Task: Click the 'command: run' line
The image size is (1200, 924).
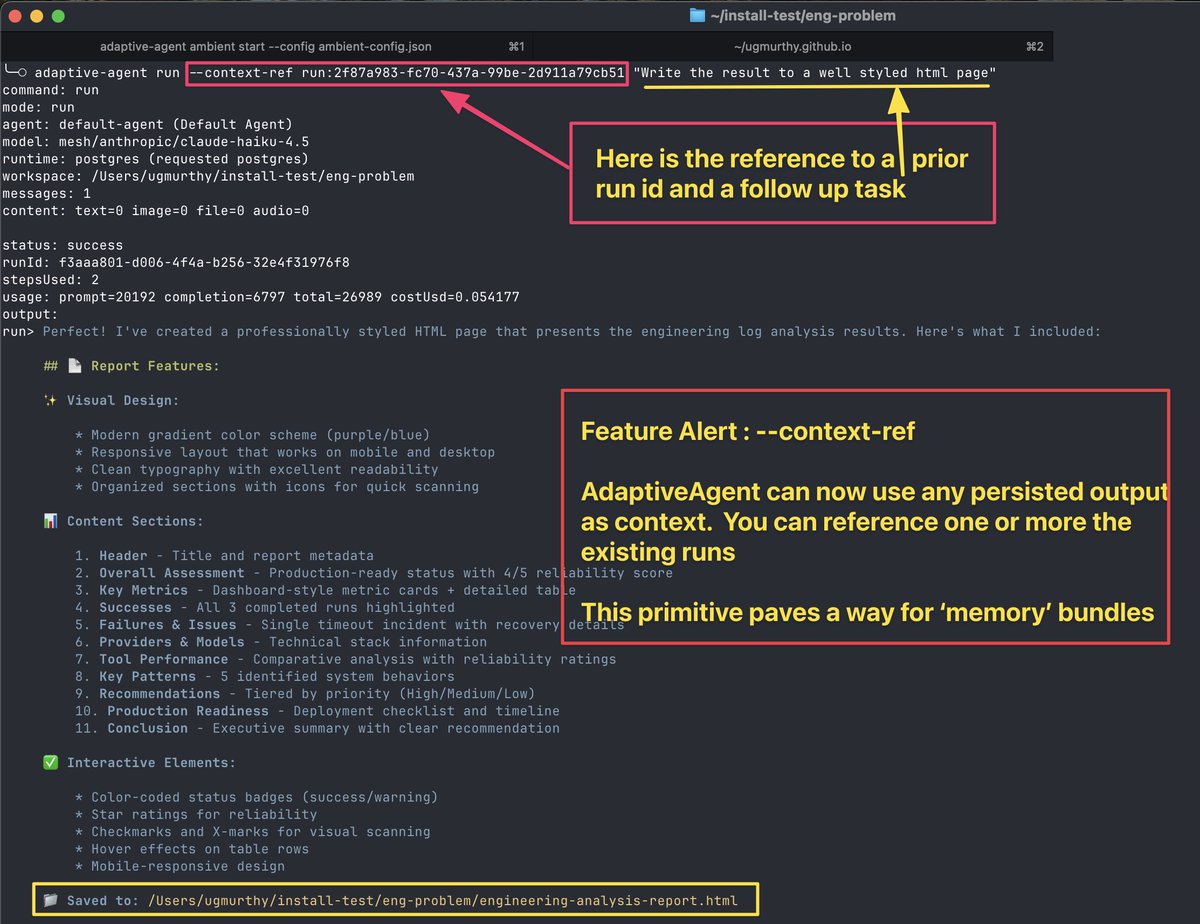Action: (x=52, y=90)
